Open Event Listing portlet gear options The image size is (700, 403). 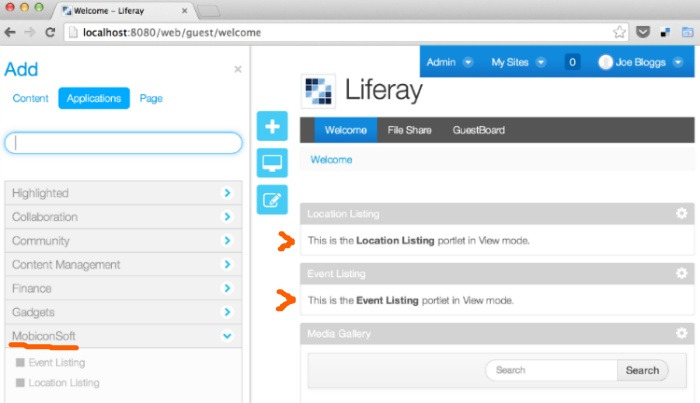(x=681, y=273)
